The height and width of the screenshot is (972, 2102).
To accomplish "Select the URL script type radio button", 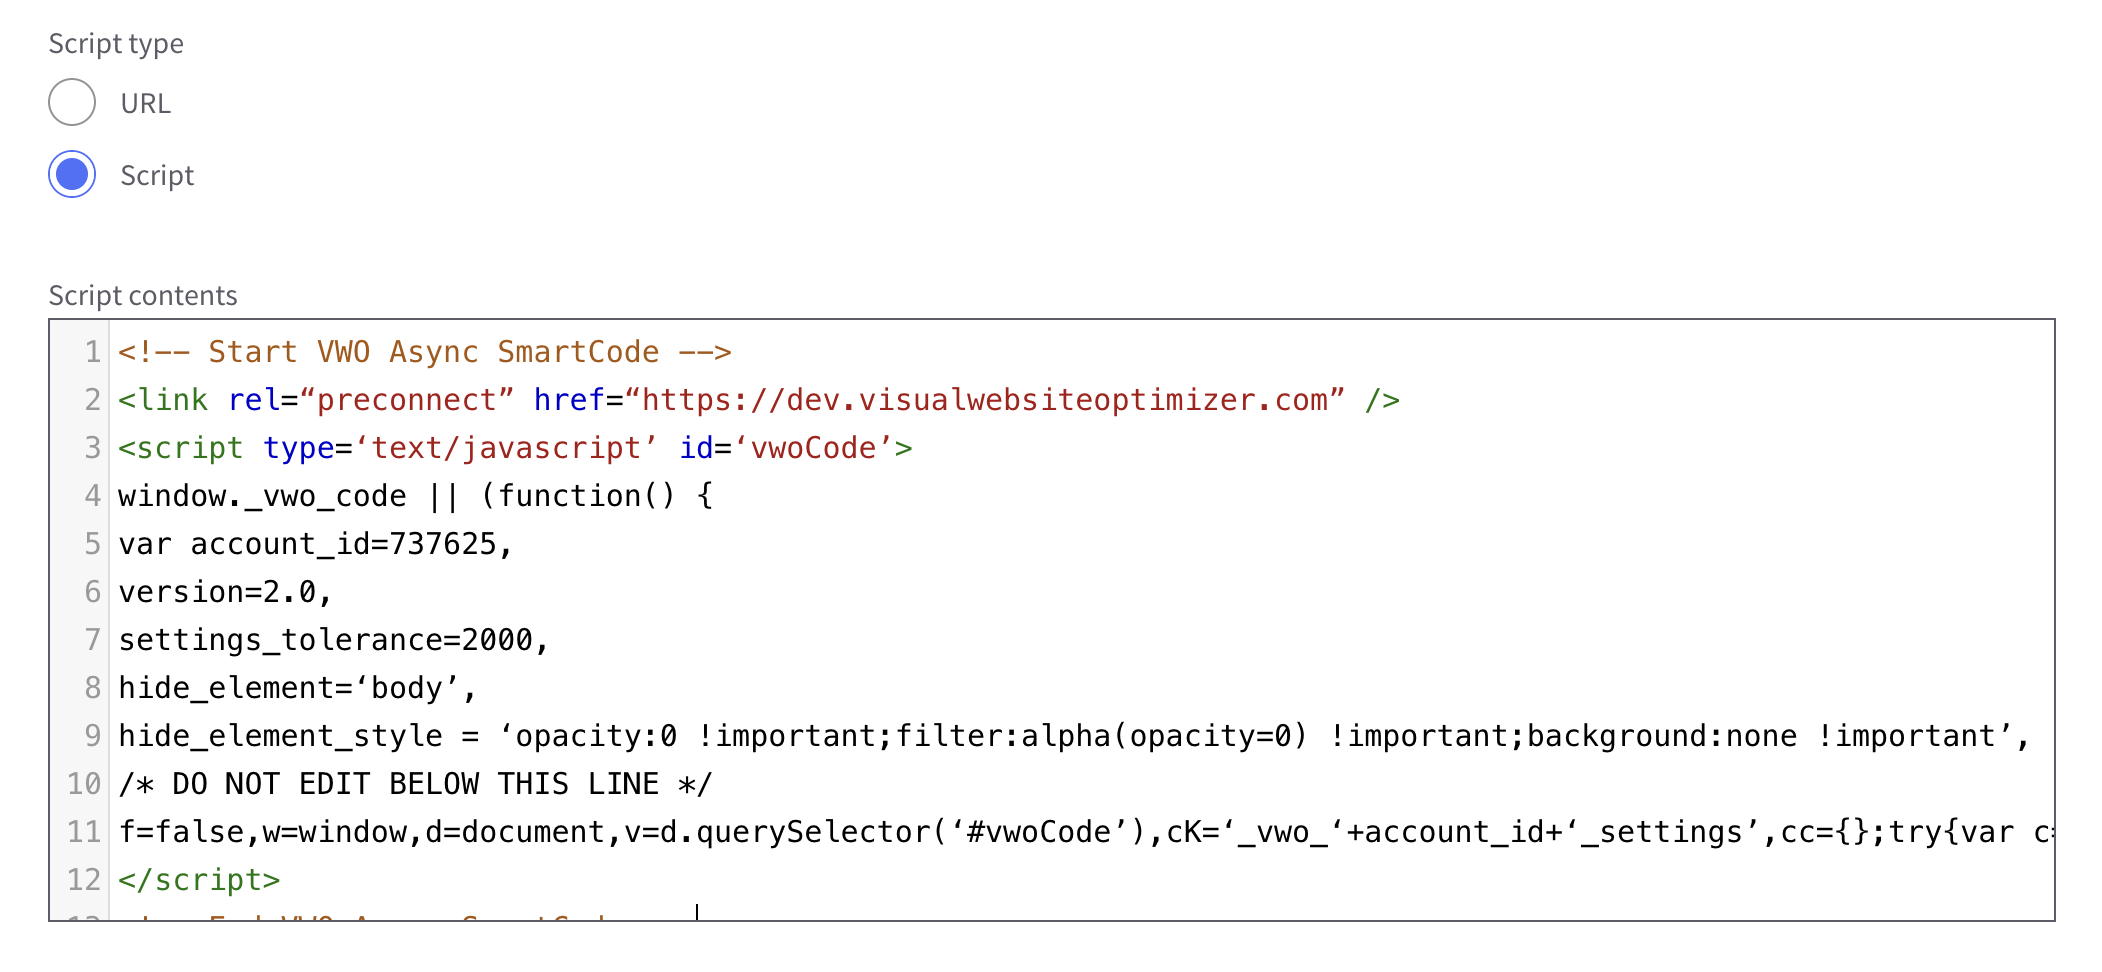I will pyautogui.click(x=72, y=102).
